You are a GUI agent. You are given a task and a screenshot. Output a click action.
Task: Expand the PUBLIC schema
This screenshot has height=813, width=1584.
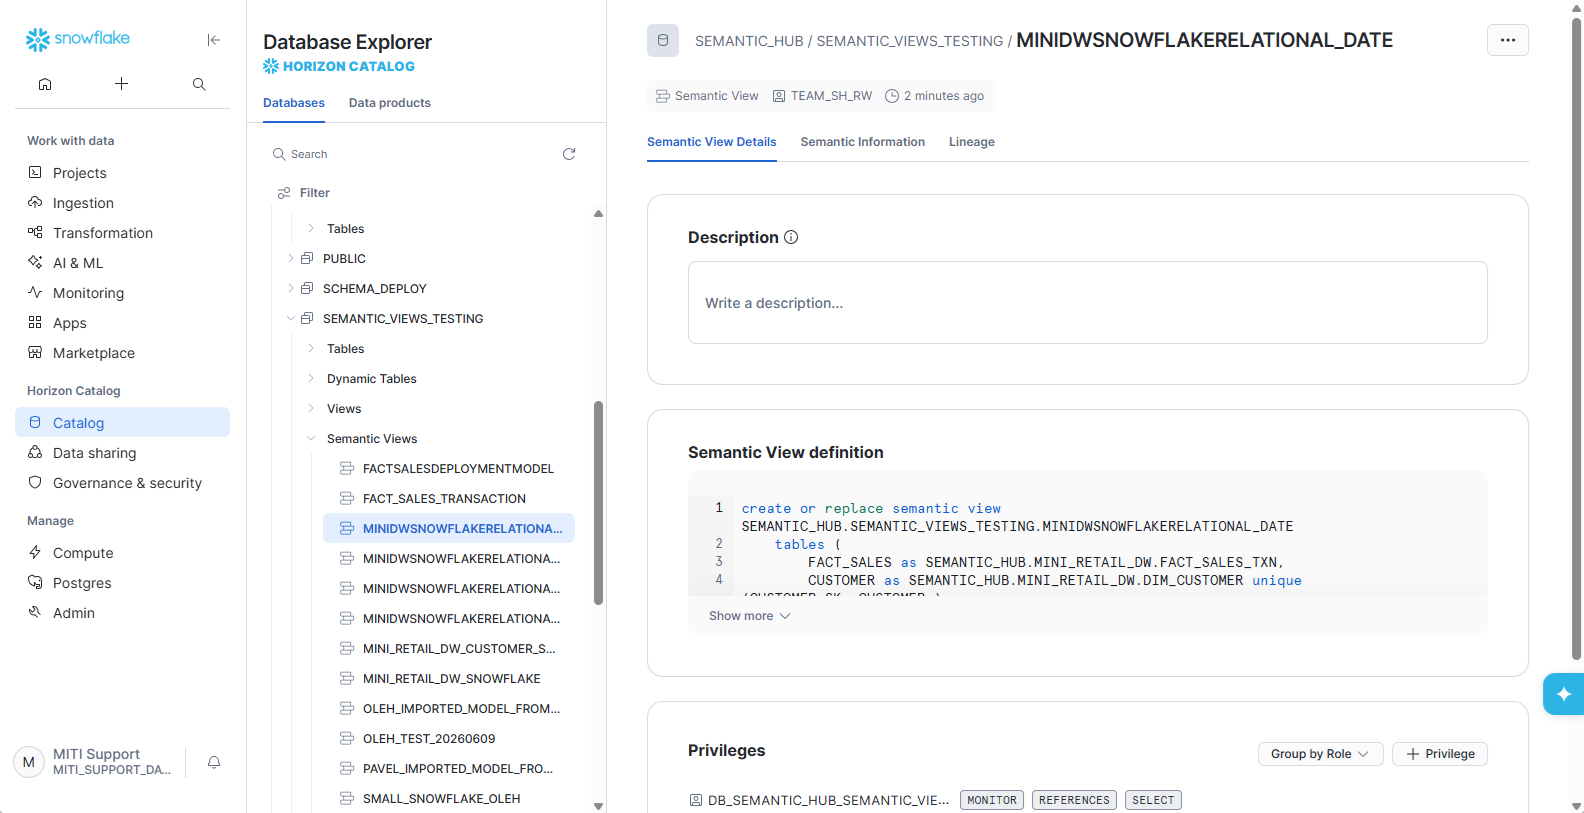[291, 258]
